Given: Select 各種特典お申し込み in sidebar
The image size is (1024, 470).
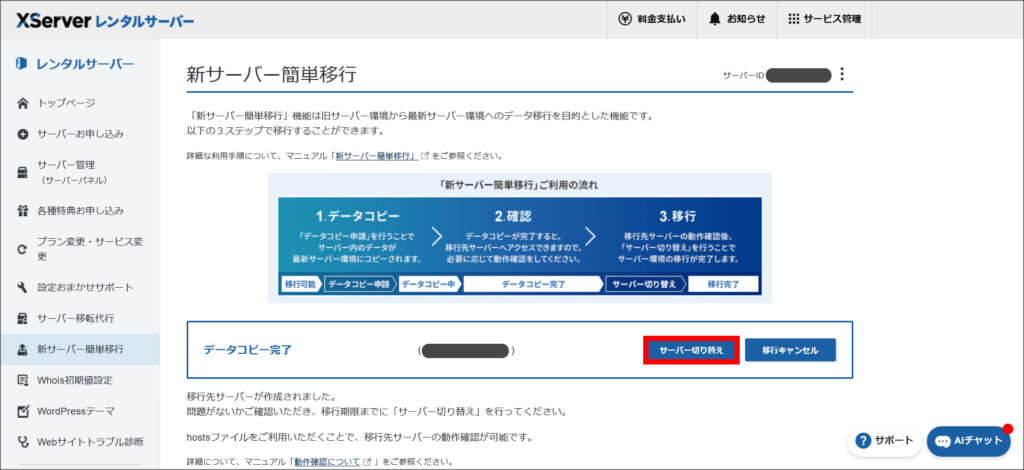Looking at the screenshot, I should click(80, 211).
